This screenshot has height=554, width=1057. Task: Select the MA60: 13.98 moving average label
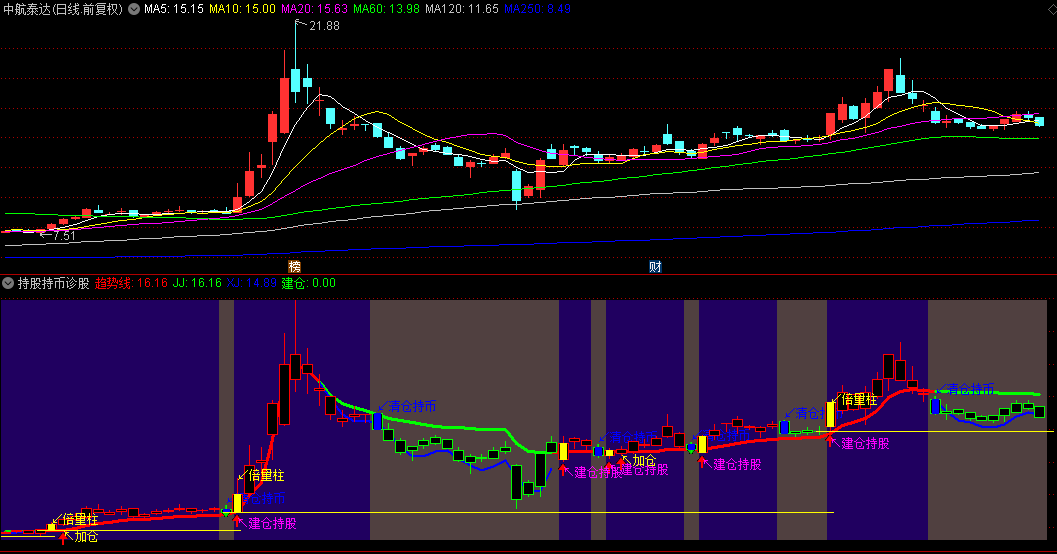click(386, 9)
